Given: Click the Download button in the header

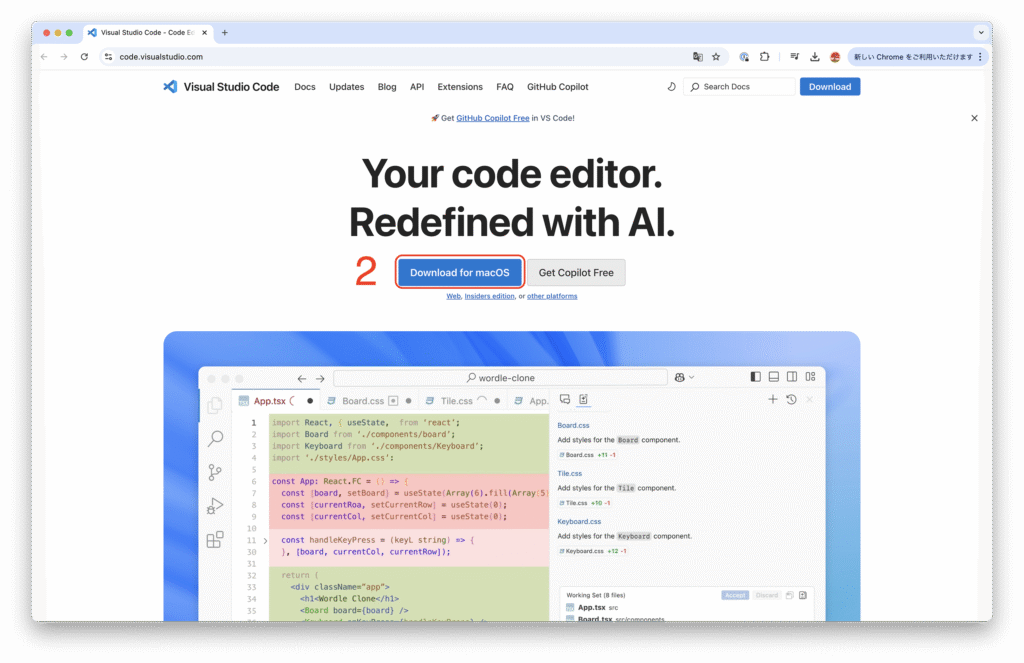Looking at the screenshot, I should tap(830, 87).
